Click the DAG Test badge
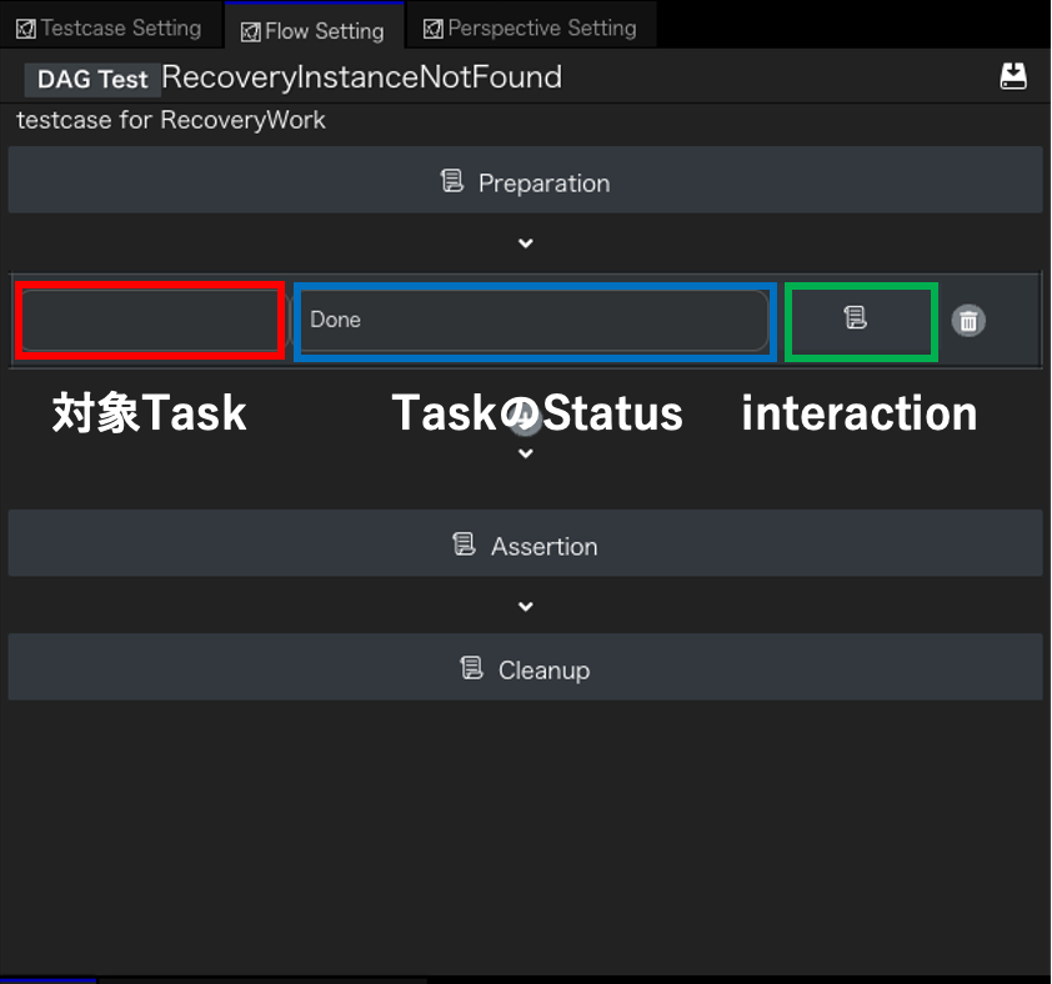1052x984 pixels. 92,79
